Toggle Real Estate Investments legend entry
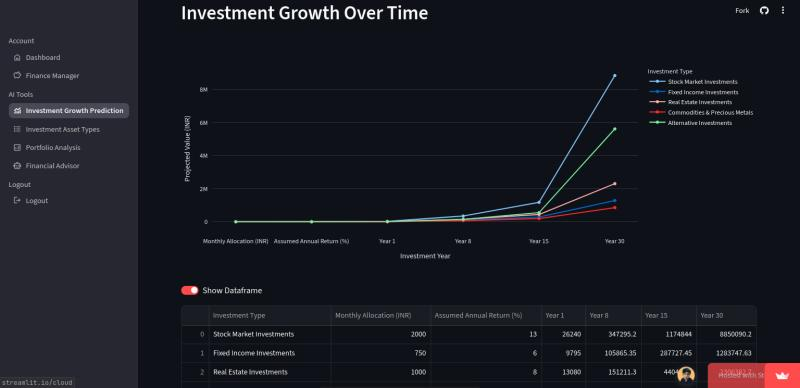This screenshot has width=800, height=388. tap(690, 102)
